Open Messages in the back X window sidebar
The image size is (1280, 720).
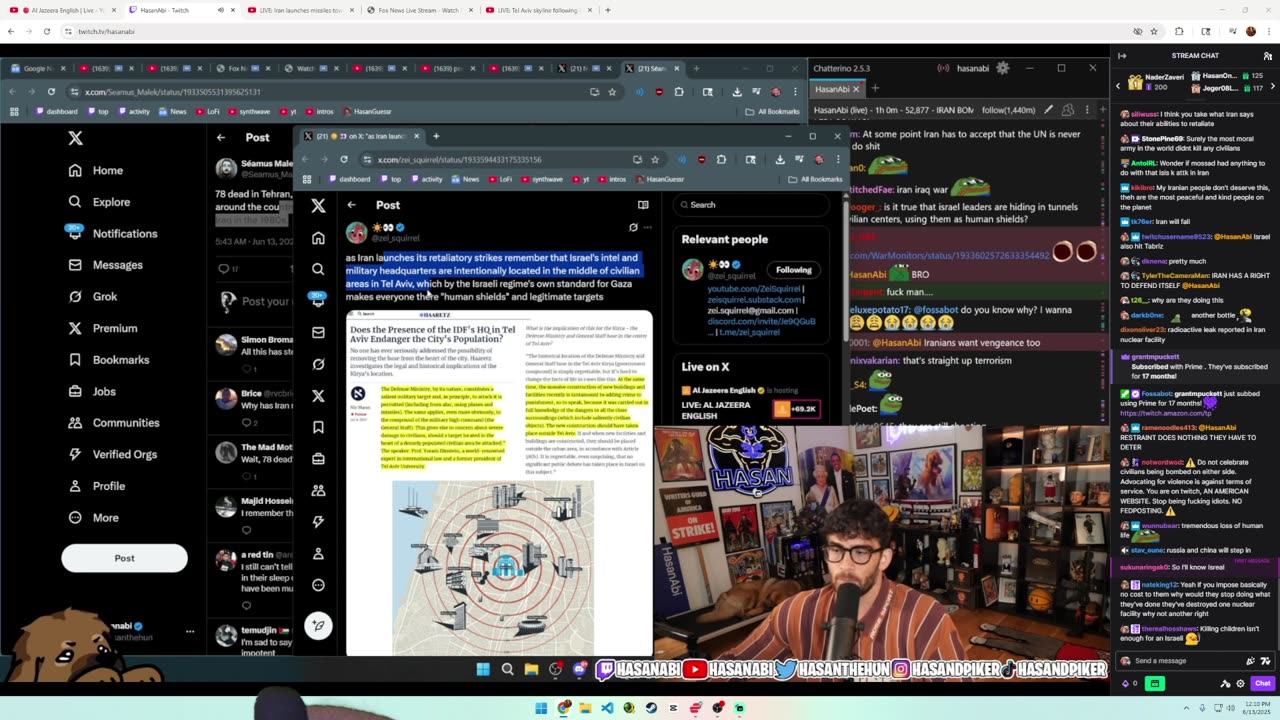click(x=105, y=265)
